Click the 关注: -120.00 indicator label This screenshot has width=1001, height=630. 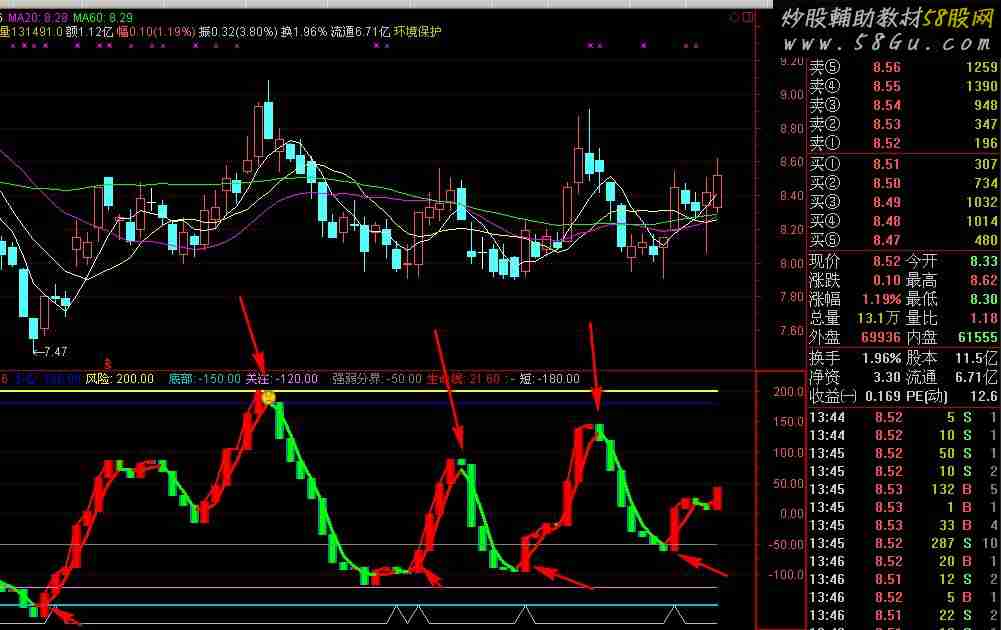[281, 379]
